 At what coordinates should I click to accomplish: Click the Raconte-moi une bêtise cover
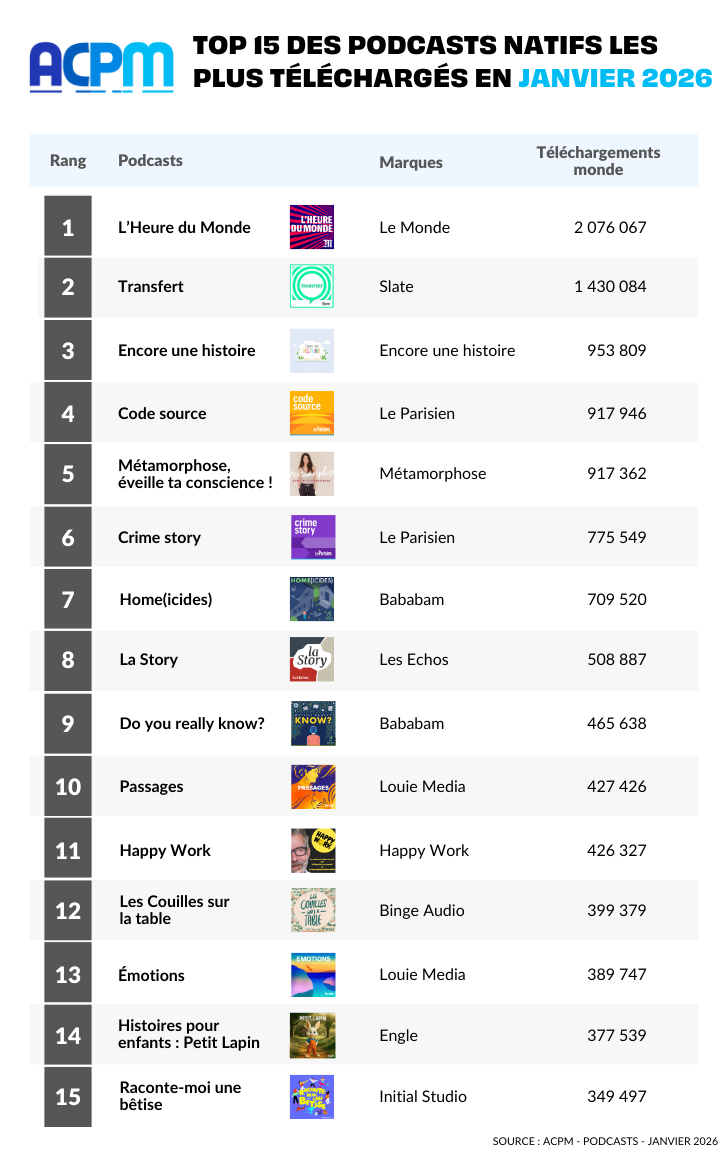[x=311, y=1096]
